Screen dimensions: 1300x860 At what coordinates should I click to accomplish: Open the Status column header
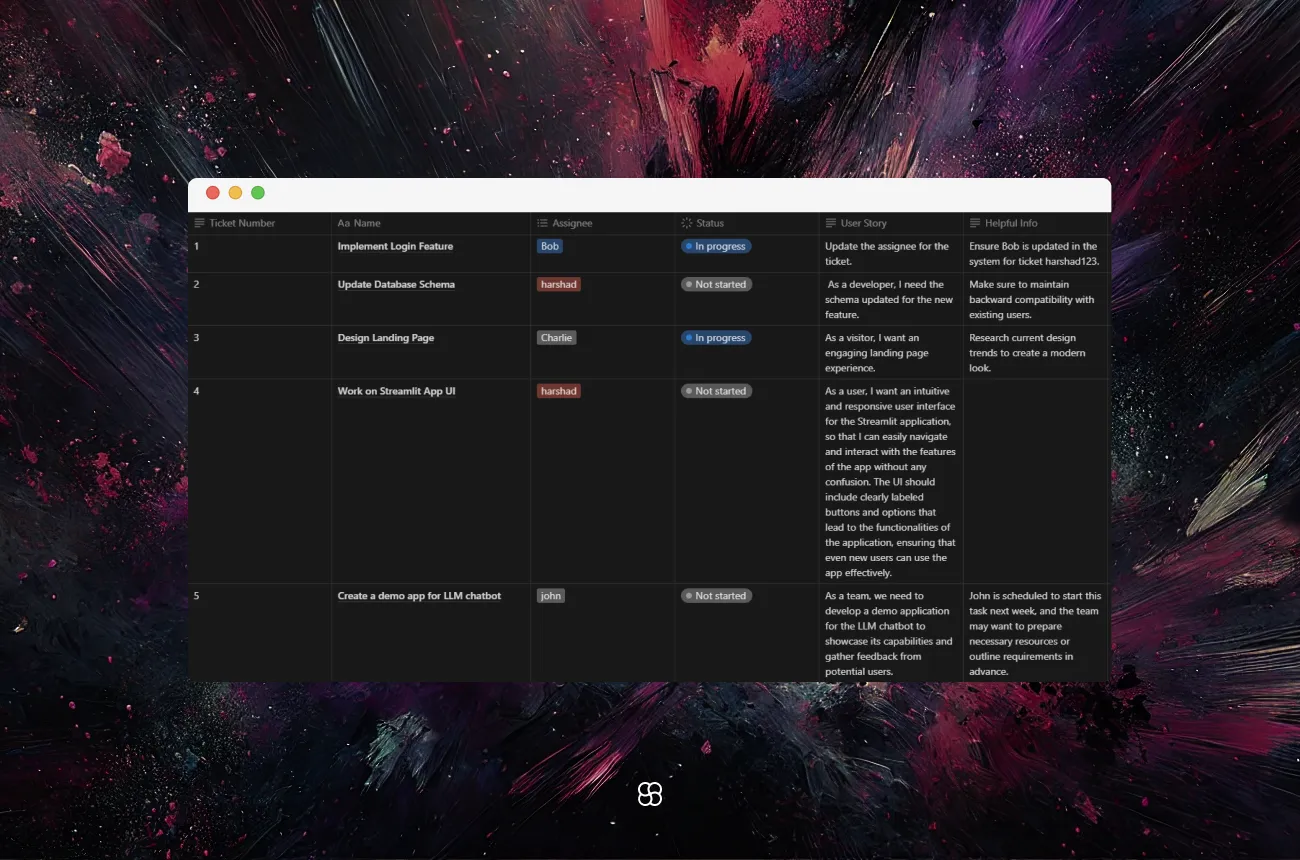click(747, 223)
